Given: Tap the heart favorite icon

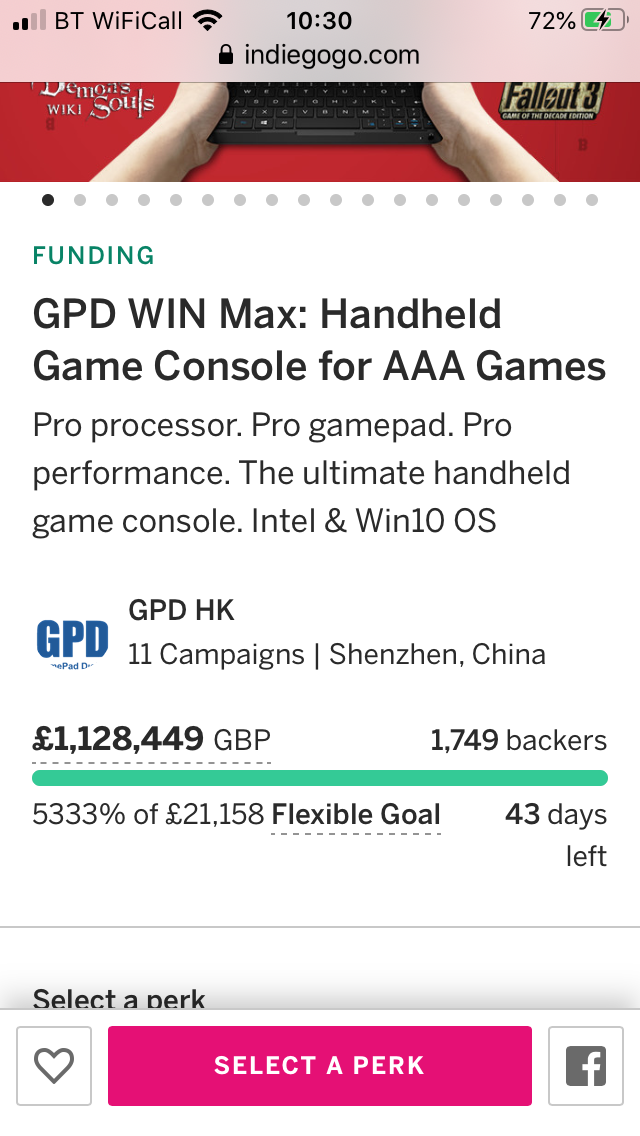Looking at the screenshot, I should pos(54,1066).
